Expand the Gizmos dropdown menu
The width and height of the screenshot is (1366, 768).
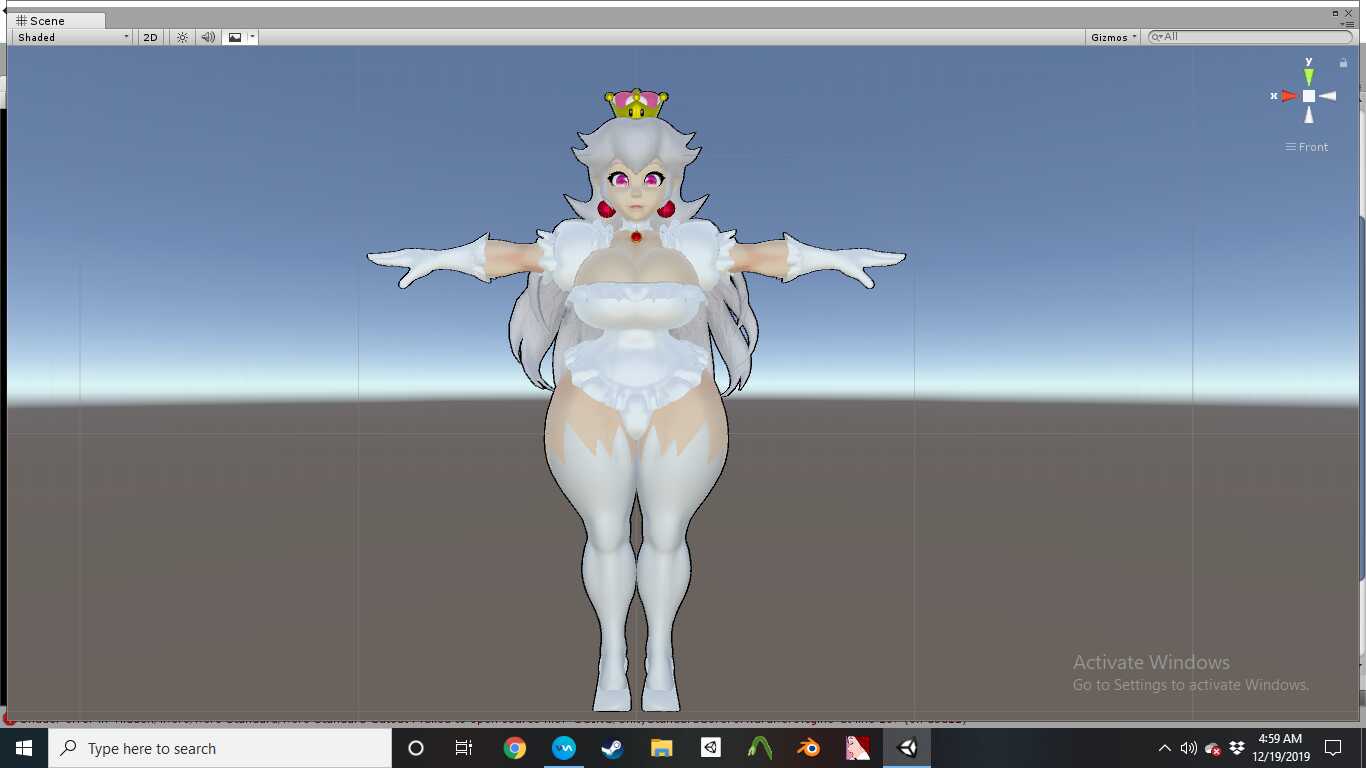click(1114, 37)
